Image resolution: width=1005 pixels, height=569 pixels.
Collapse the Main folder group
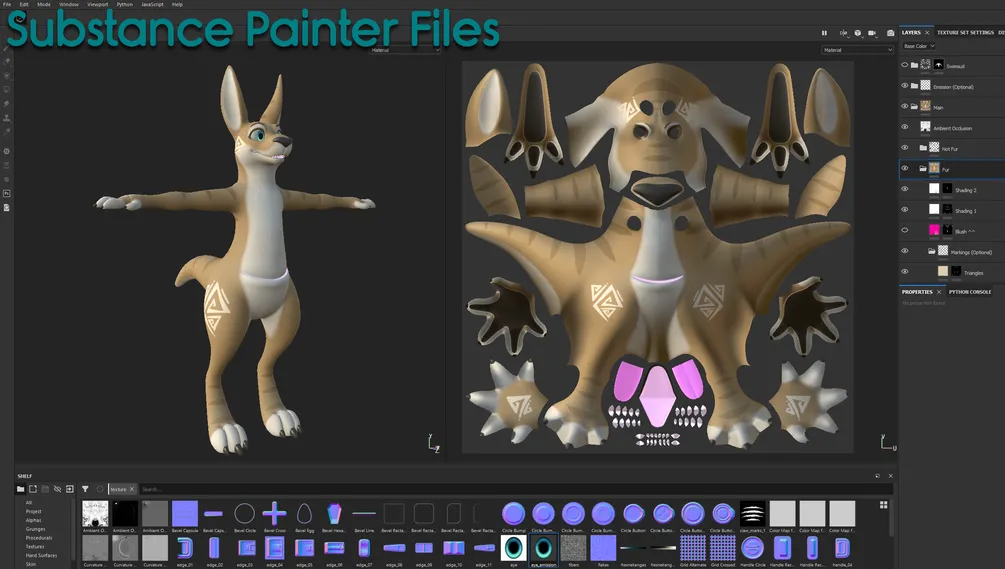point(914,106)
